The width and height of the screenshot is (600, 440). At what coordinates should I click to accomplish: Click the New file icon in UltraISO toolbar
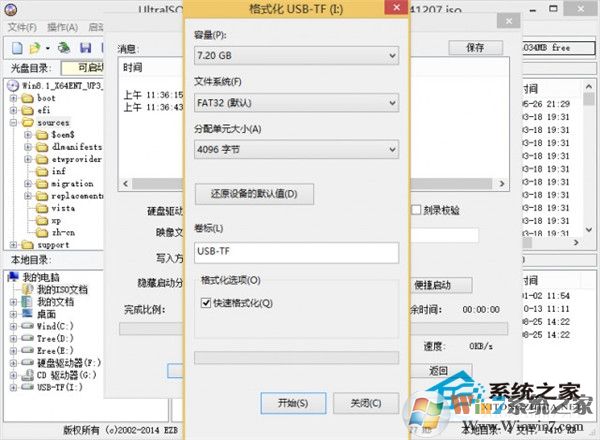[17, 48]
